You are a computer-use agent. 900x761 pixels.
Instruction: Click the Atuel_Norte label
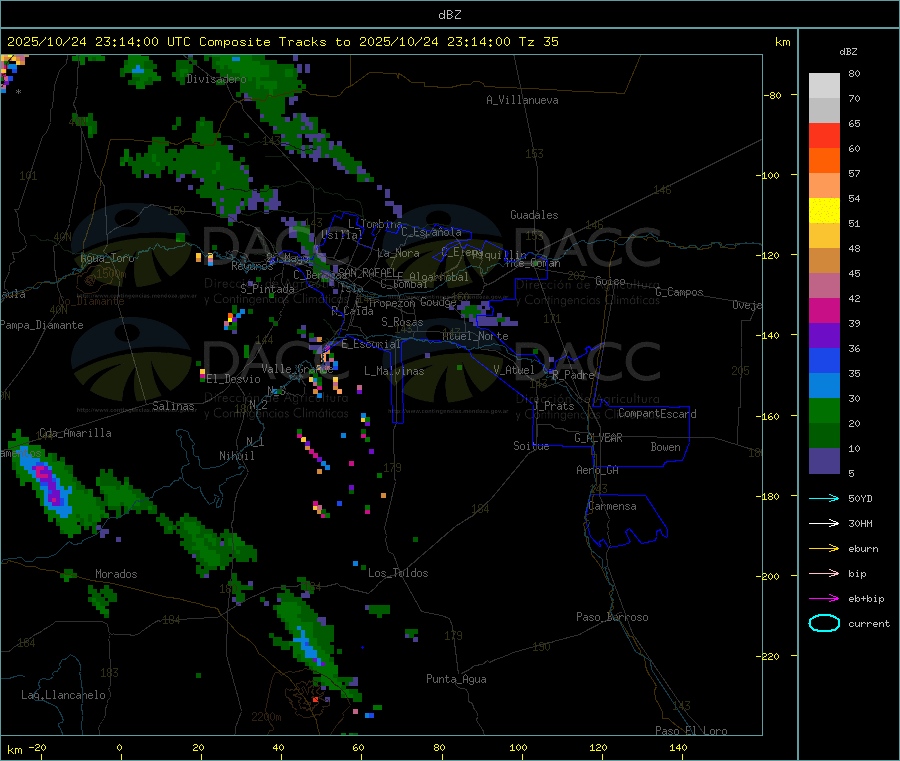pos(475,336)
